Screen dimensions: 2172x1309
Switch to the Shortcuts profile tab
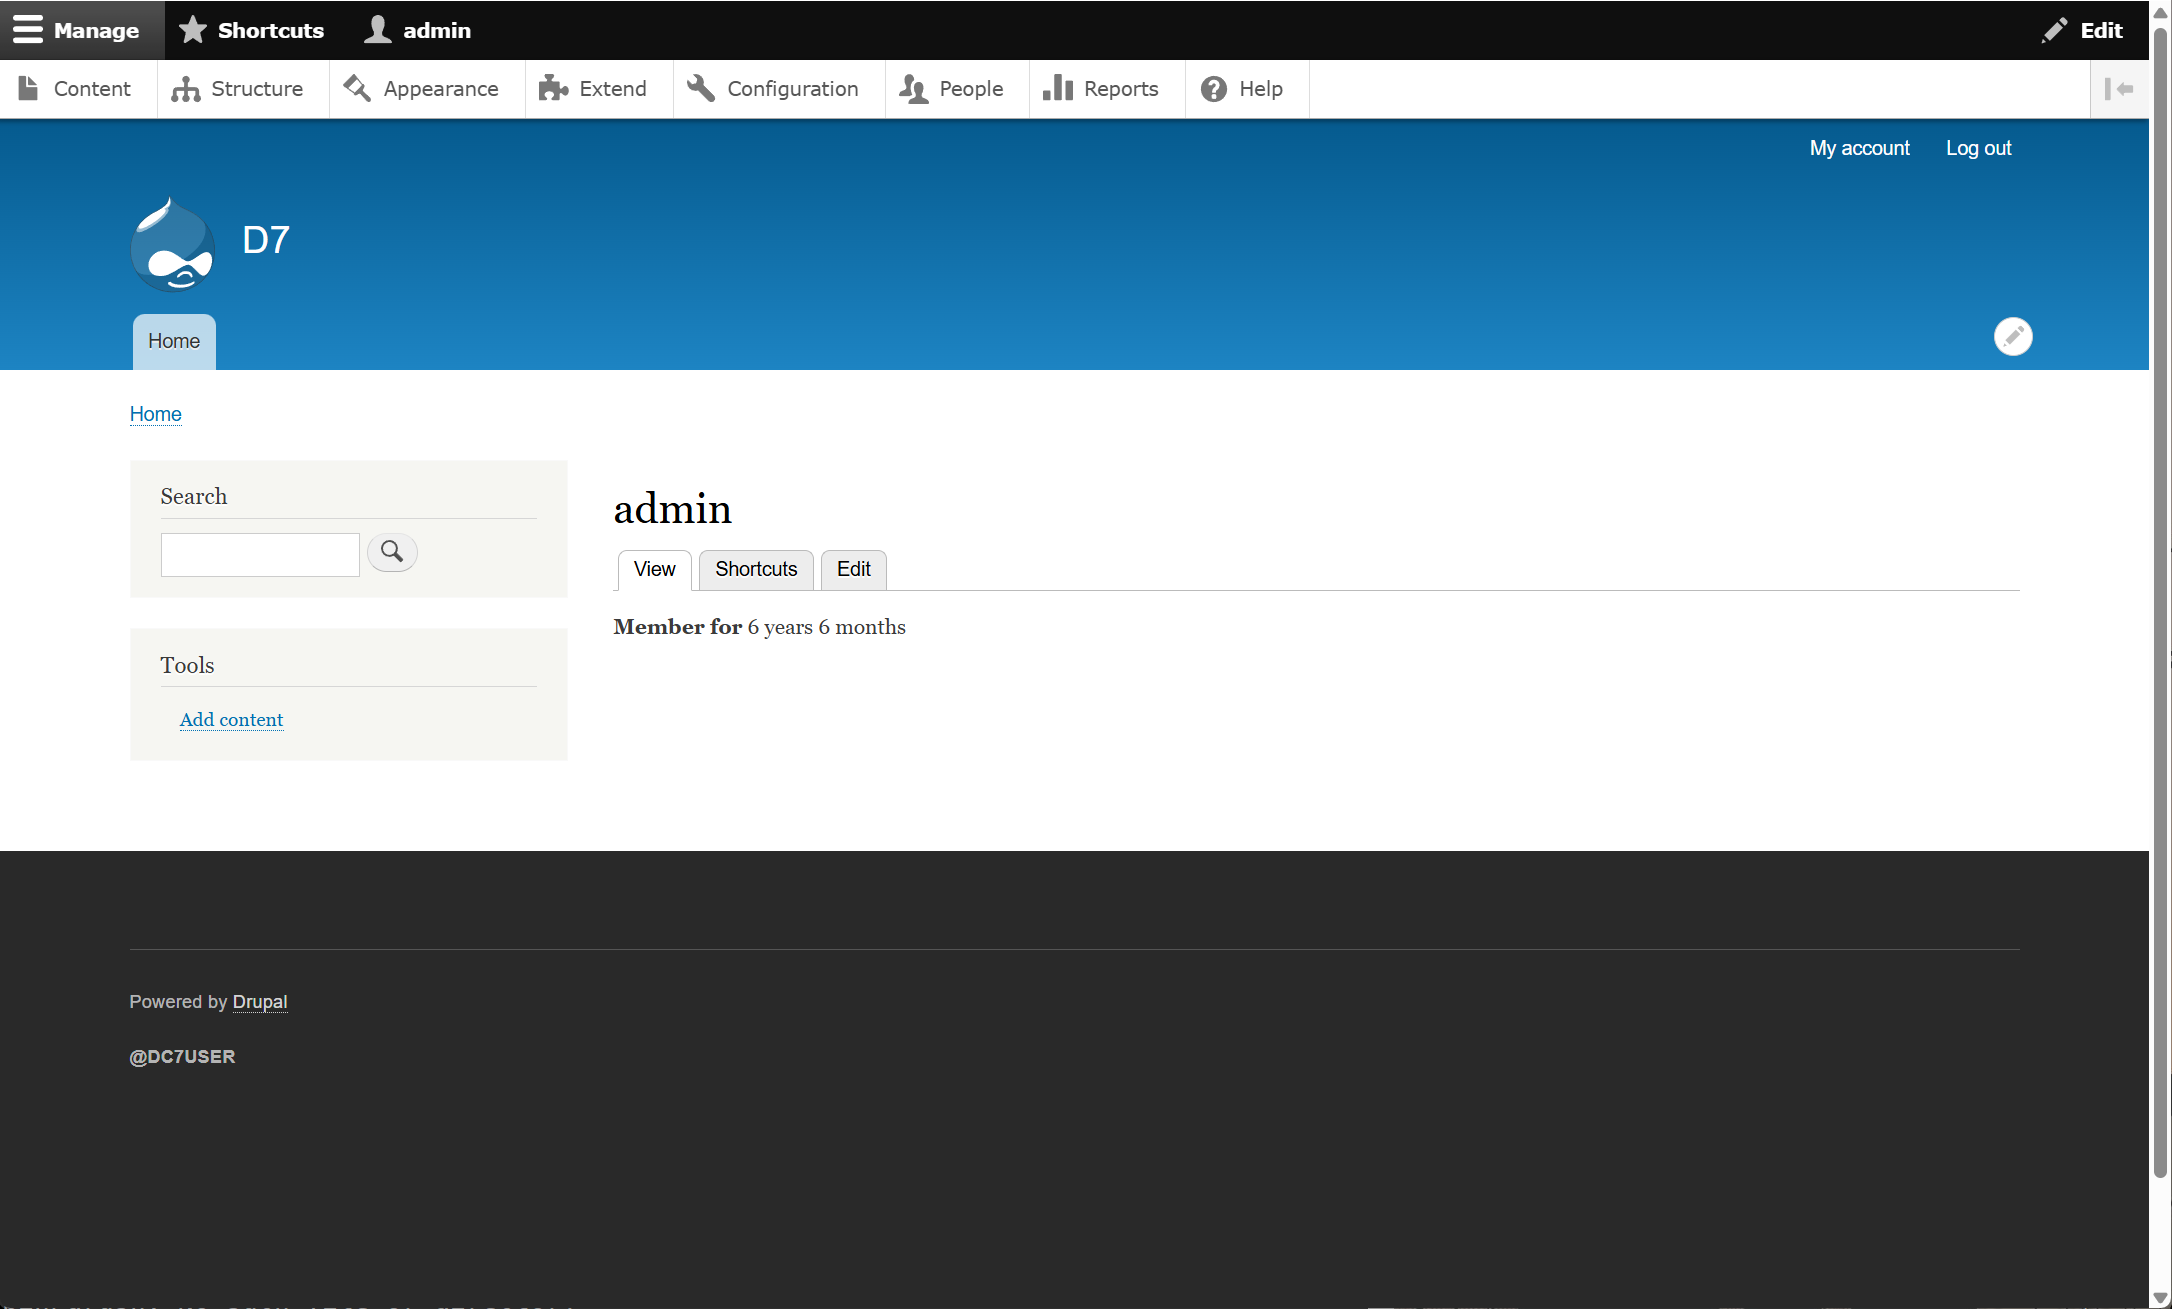(756, 569)
